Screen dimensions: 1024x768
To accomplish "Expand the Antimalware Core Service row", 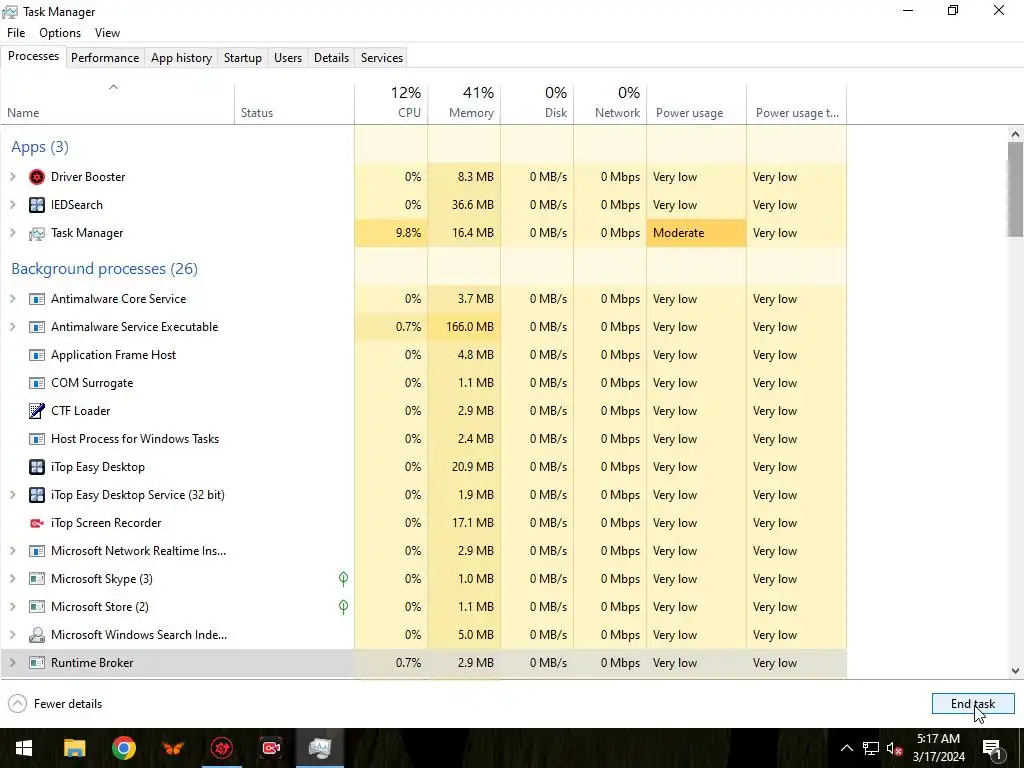I will (12, 299).
